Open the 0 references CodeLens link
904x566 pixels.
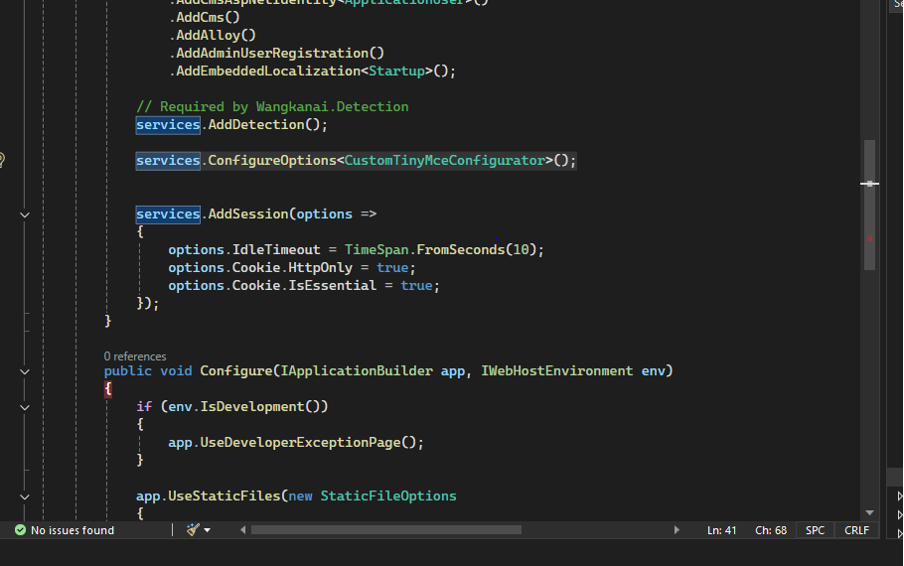135,356
